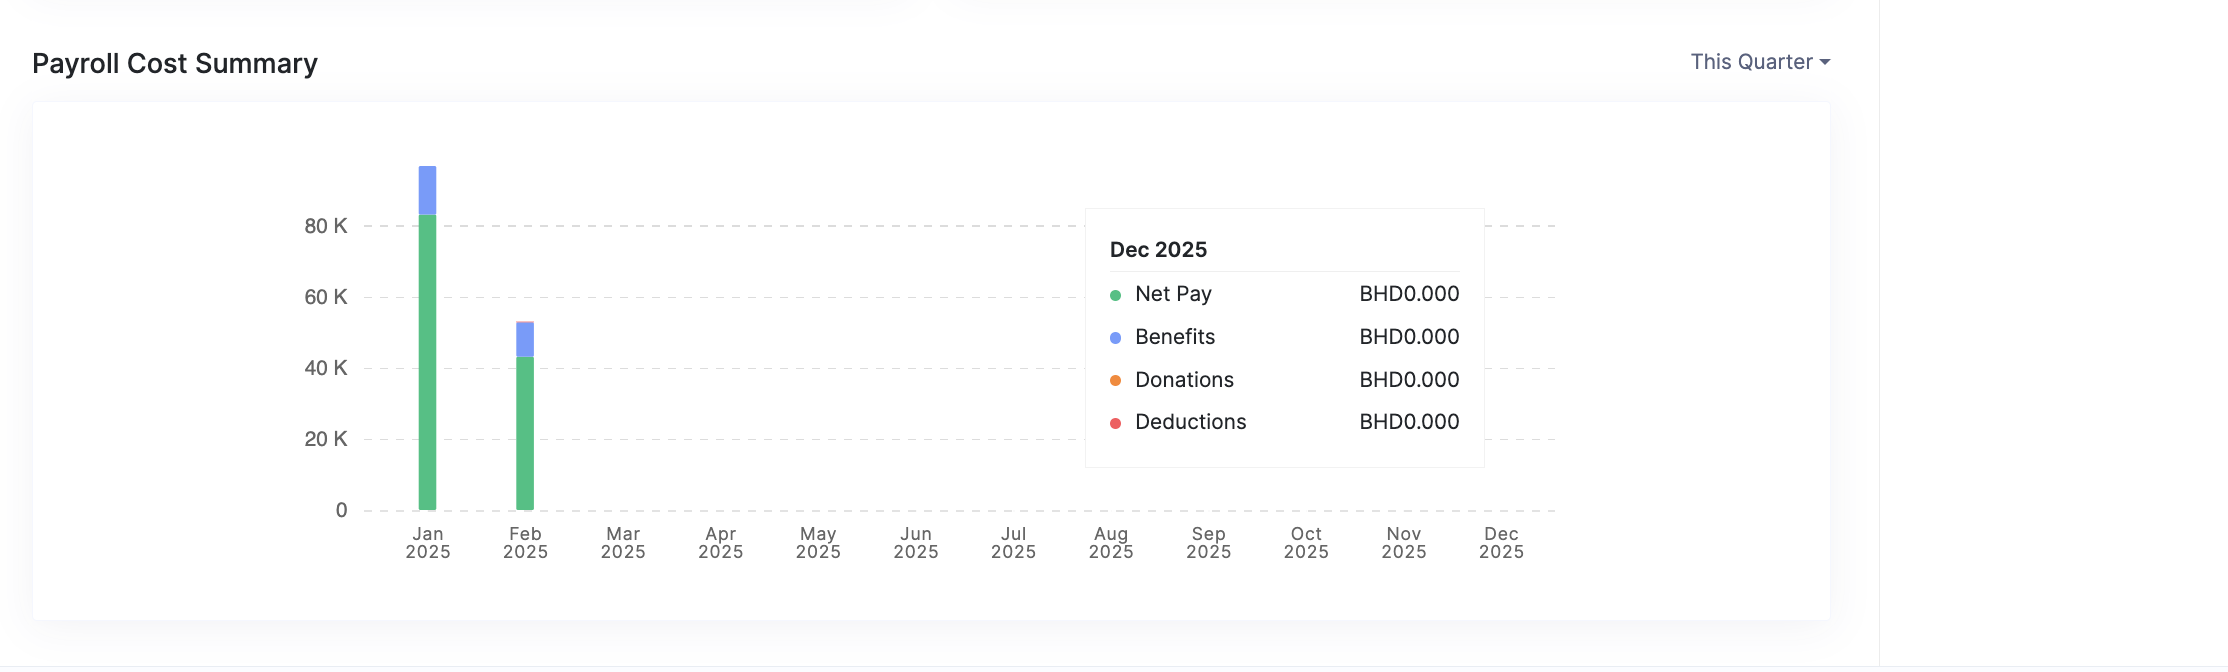Image resolution: width=2228 pixels, height=672 pixels.
Task: Click the 80 K y-axis label
Action: (x=326, y=226)
